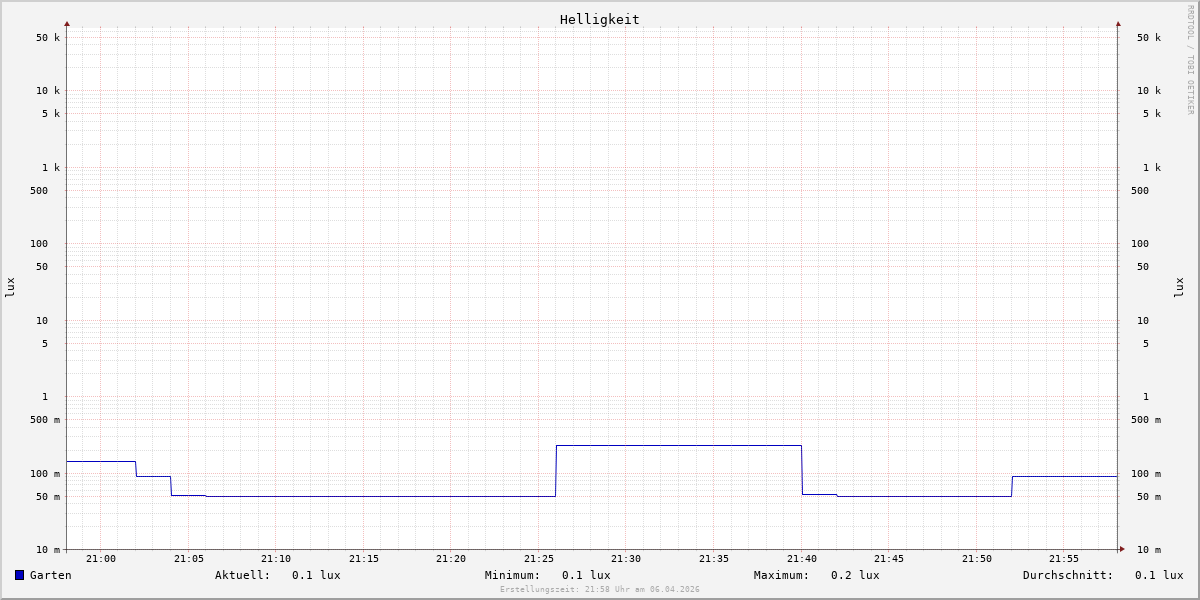This screenshot has width=1200, height=600.
Task: Click the 21:45 time axis label
Action: tap(889, 559)
